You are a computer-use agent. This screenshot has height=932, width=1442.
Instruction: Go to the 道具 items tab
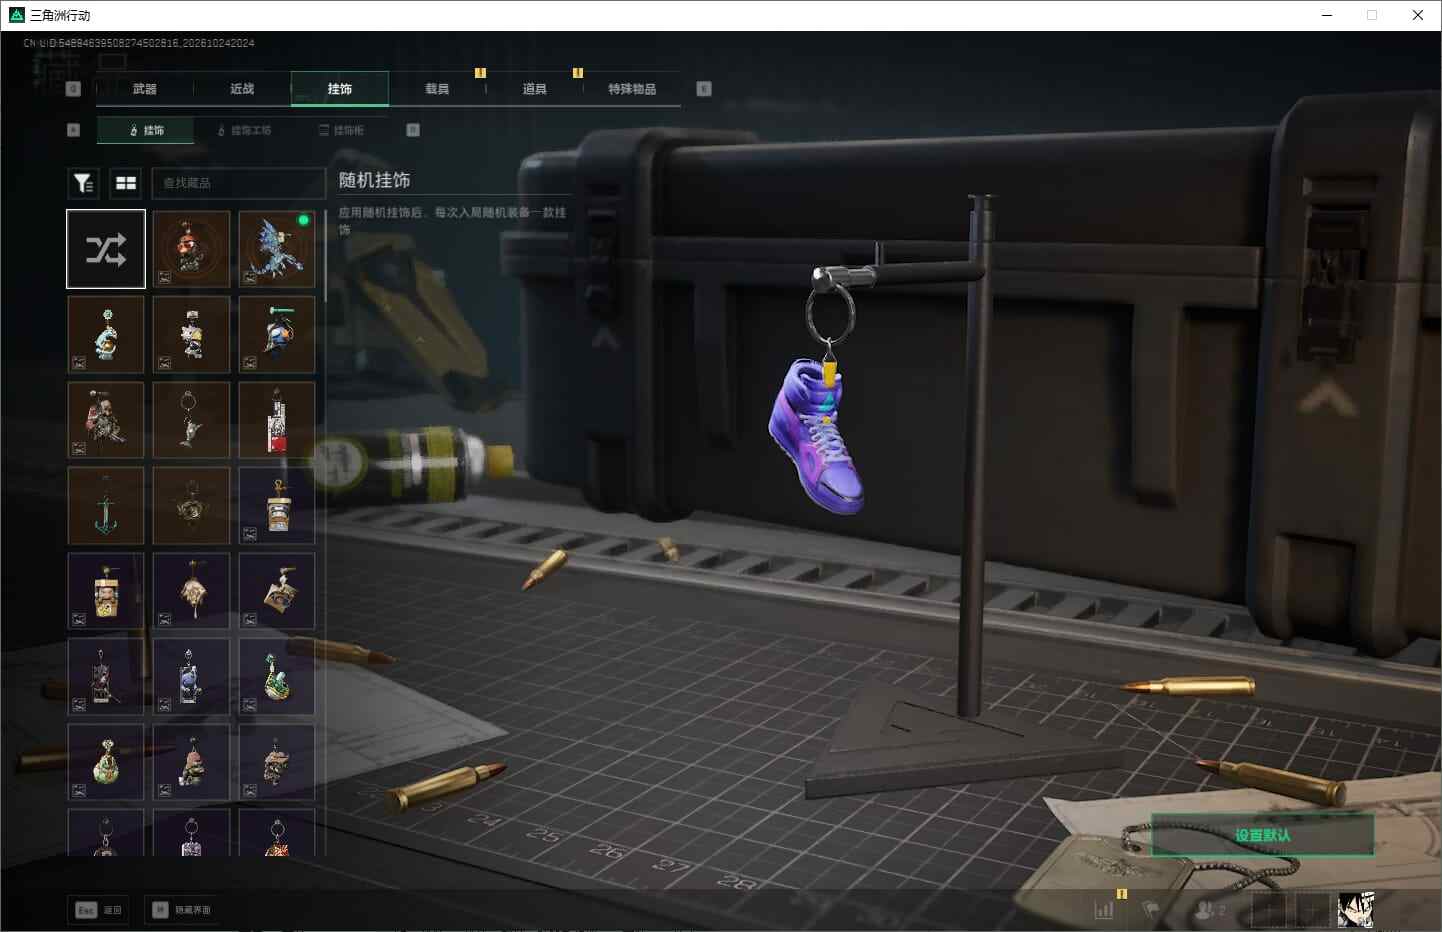tap(535, 89)
